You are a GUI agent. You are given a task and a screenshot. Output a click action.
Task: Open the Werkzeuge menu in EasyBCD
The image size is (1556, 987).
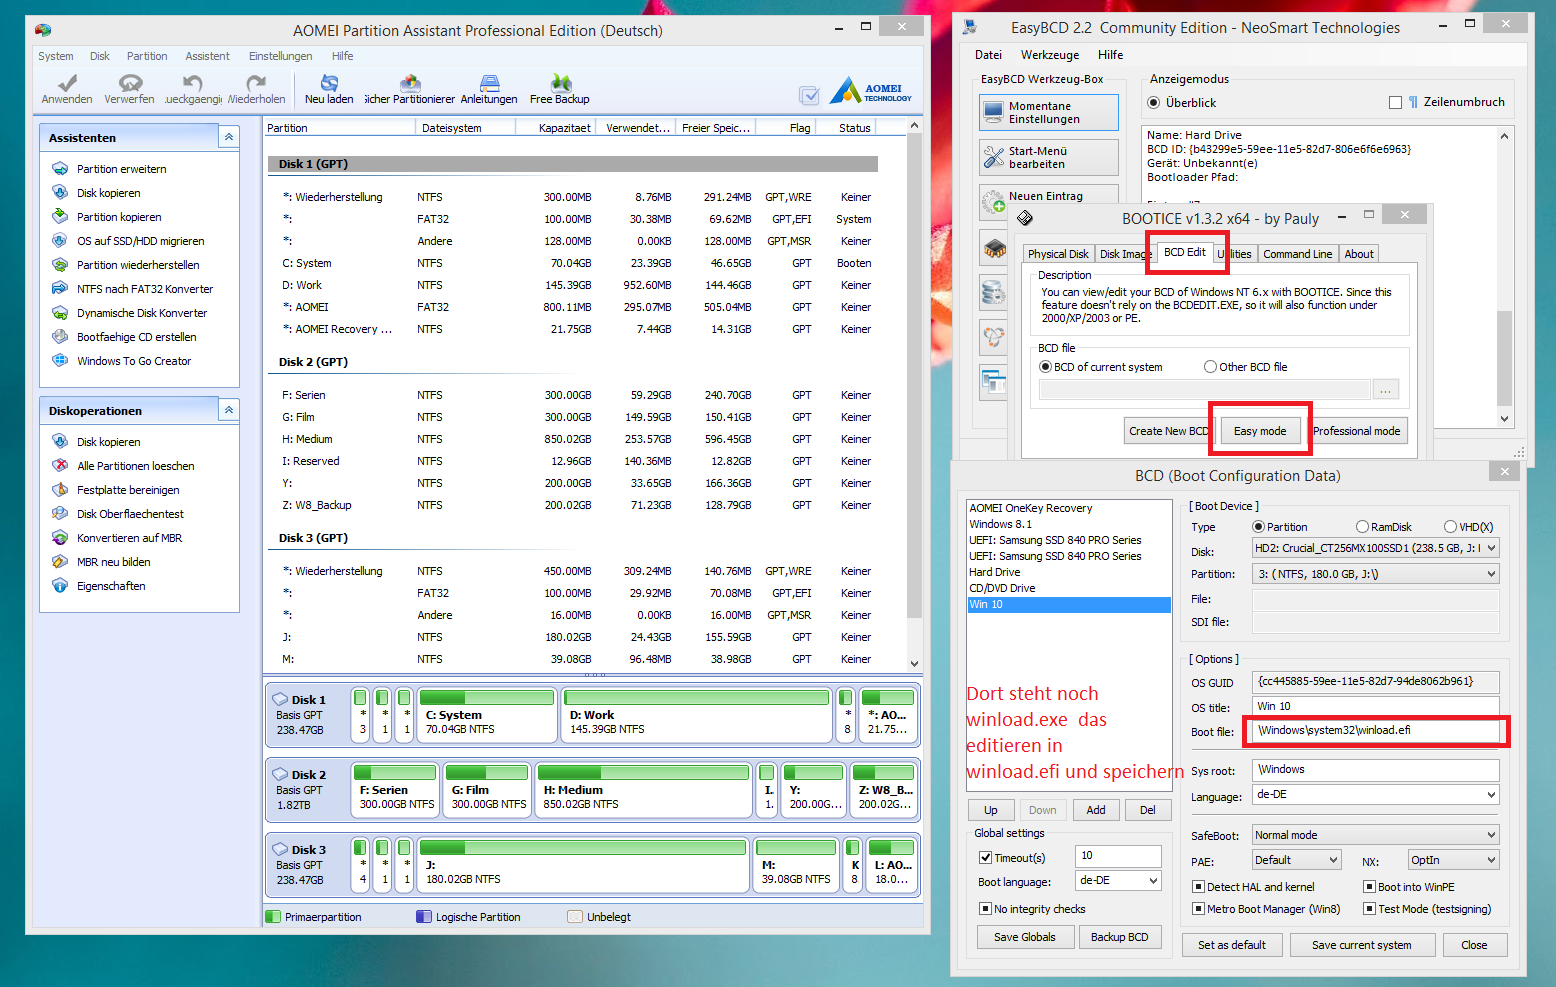tap(1050, 55)
